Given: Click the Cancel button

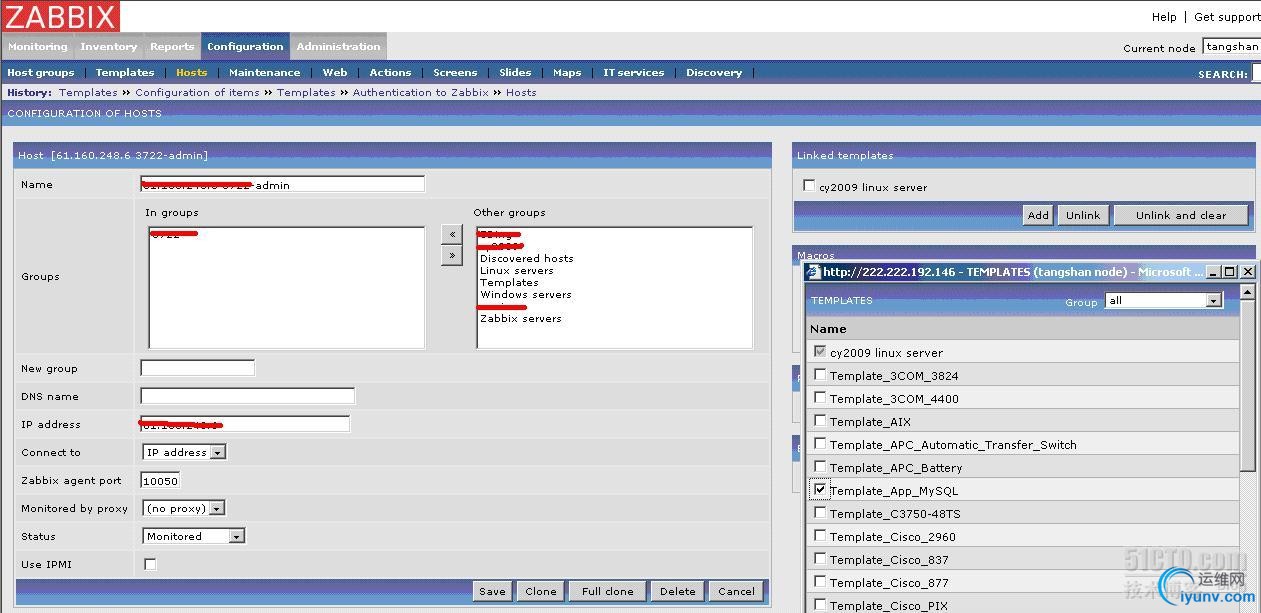Looking at the screenshot, I should click(736, 591).
